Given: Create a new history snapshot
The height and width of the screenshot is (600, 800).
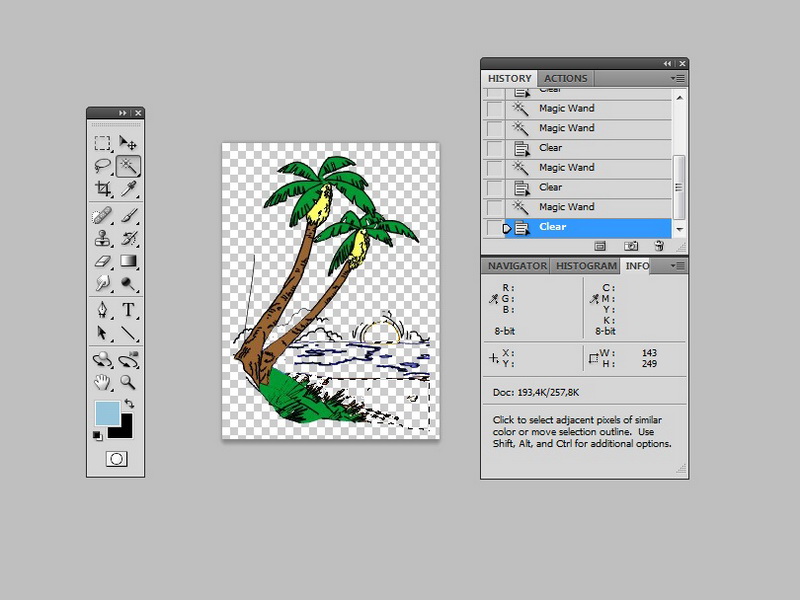Looking at the screenshot, I should (631, 246).
